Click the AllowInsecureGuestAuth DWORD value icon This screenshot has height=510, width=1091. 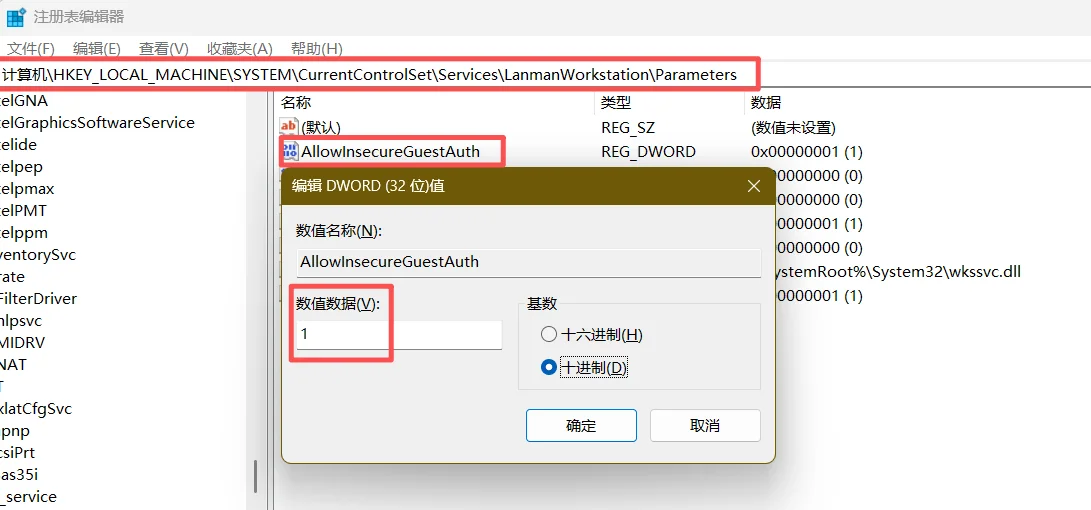click(x=289, y=151)
